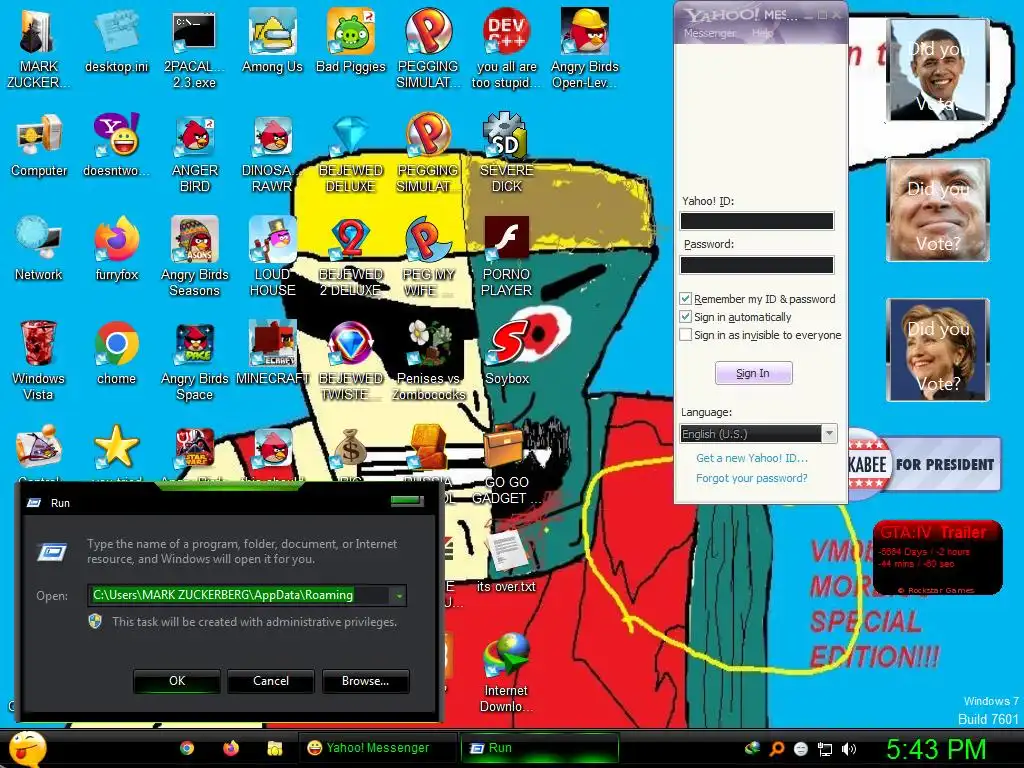Open the BEJEWED TWISTE... shortcut
Image resolution: width=1024 pixels, height=768 pixels.
351,344
